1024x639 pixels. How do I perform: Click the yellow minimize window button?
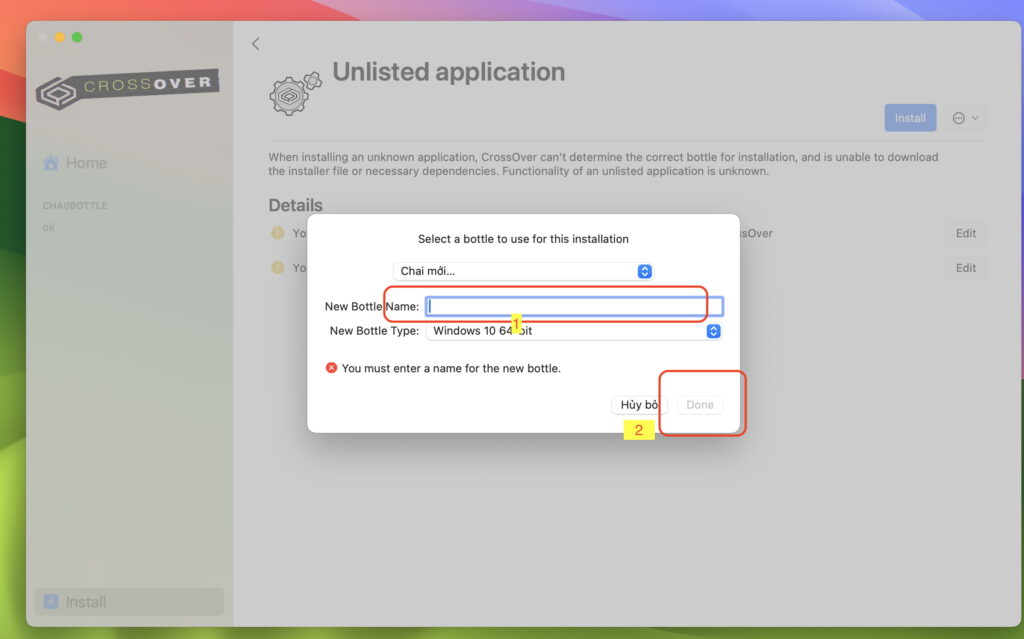[60, 37]
